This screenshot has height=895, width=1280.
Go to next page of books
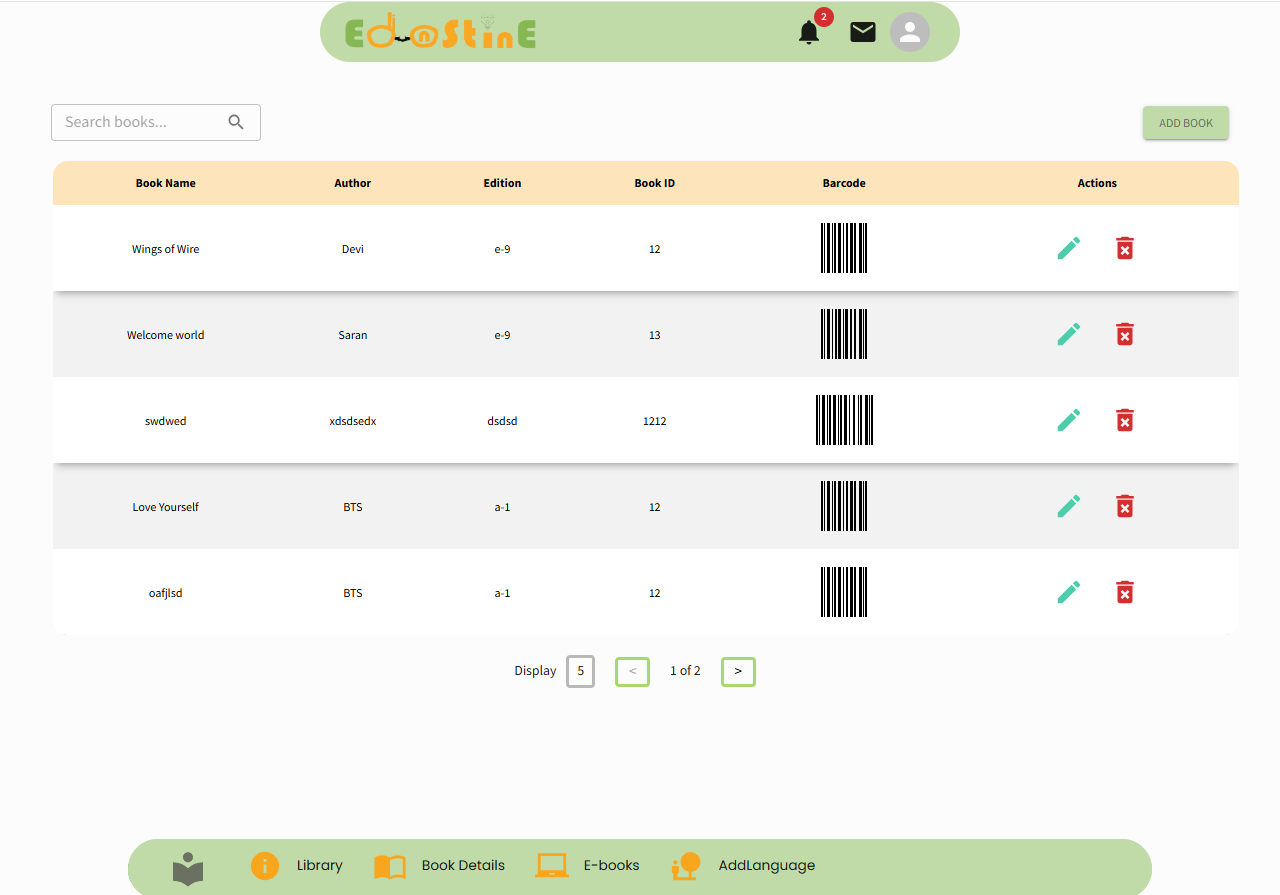[x=738, y=672]
